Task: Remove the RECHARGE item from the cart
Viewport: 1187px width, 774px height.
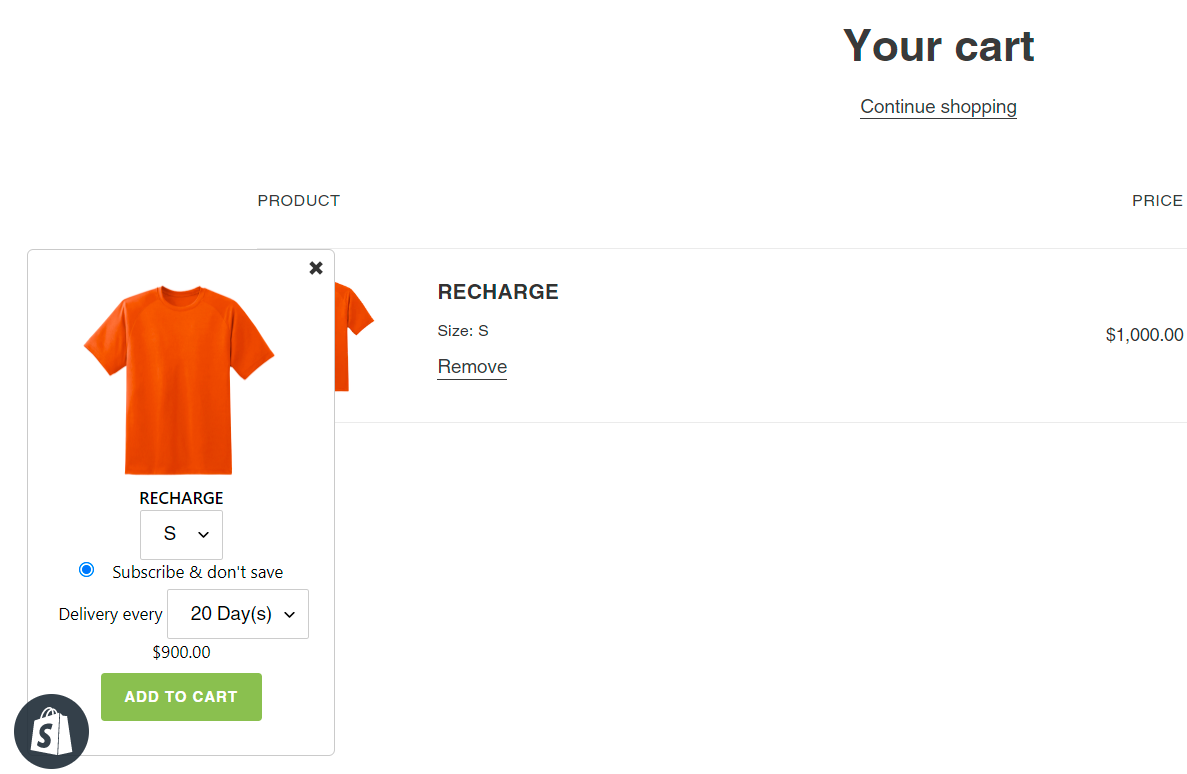Action: click(x=472, y=367)
